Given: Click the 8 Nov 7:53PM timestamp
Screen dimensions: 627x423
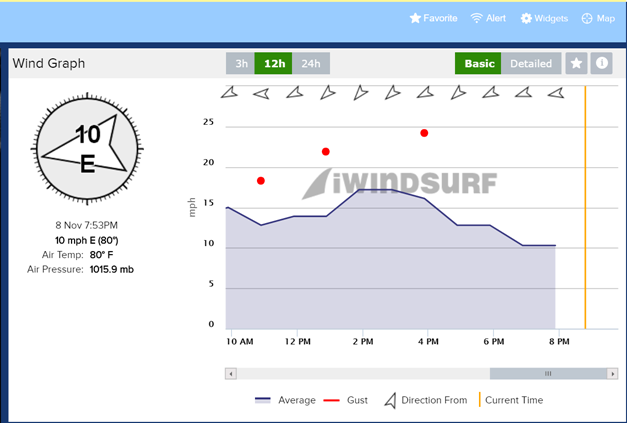Looking at the screenshot, I should coord(86,225).
